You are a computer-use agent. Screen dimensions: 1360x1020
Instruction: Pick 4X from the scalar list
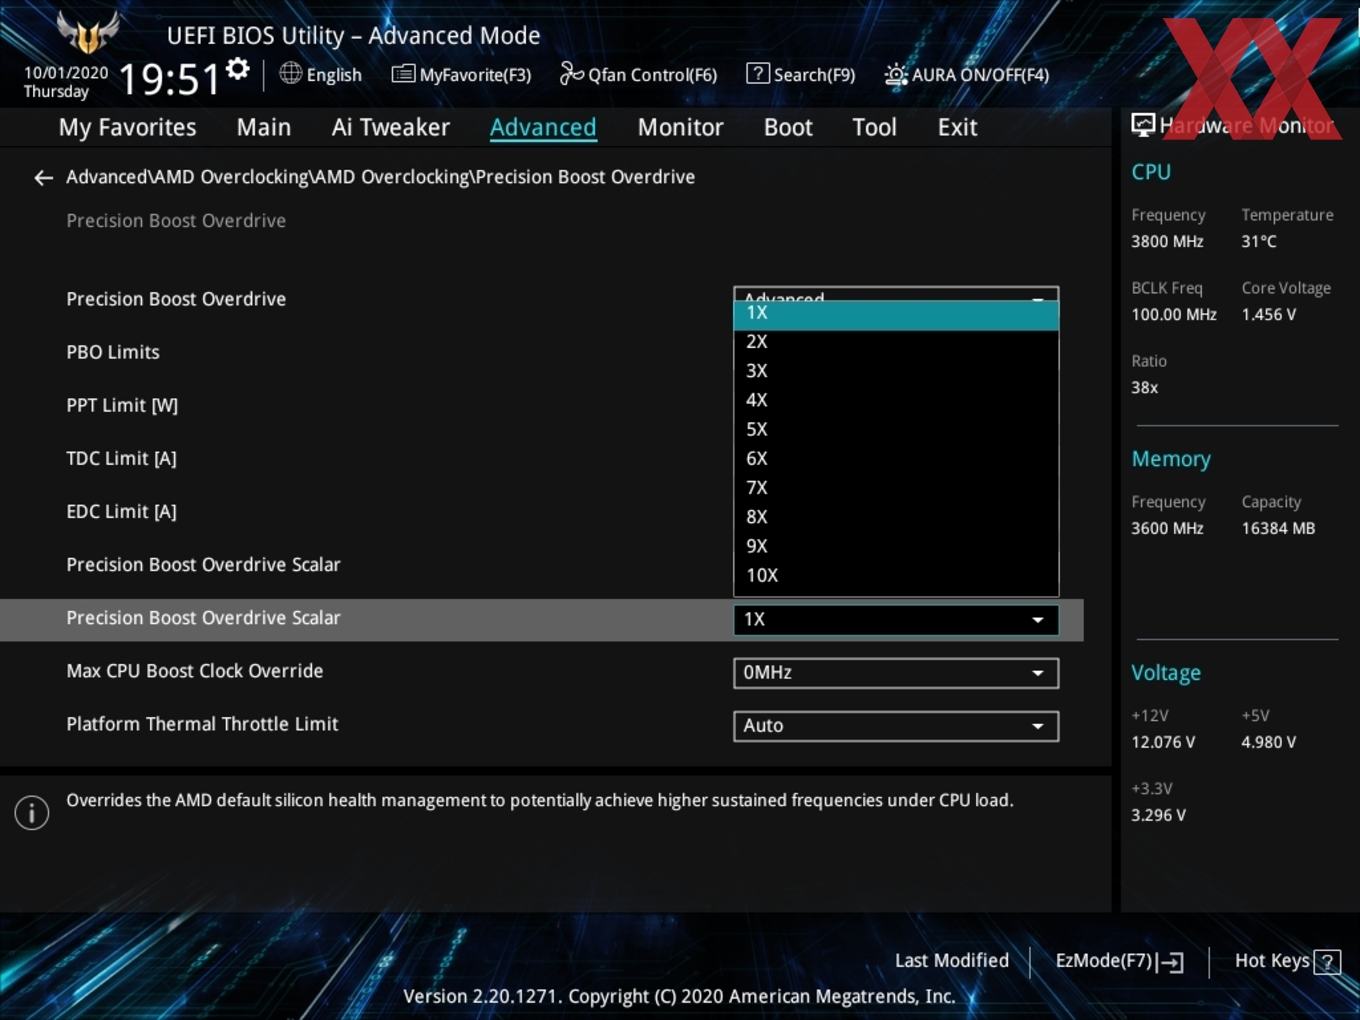[896, 400]
